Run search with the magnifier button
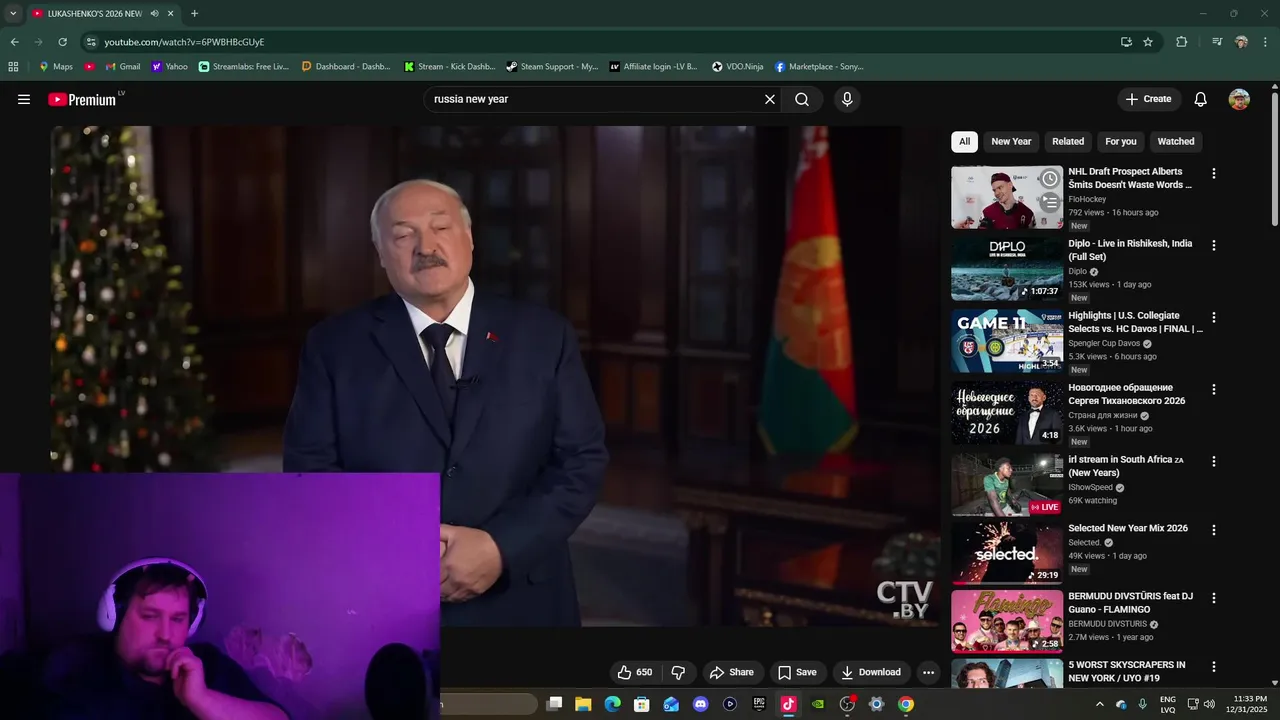This screenshot has width=1280, height=720. click(x=802, y=99)
